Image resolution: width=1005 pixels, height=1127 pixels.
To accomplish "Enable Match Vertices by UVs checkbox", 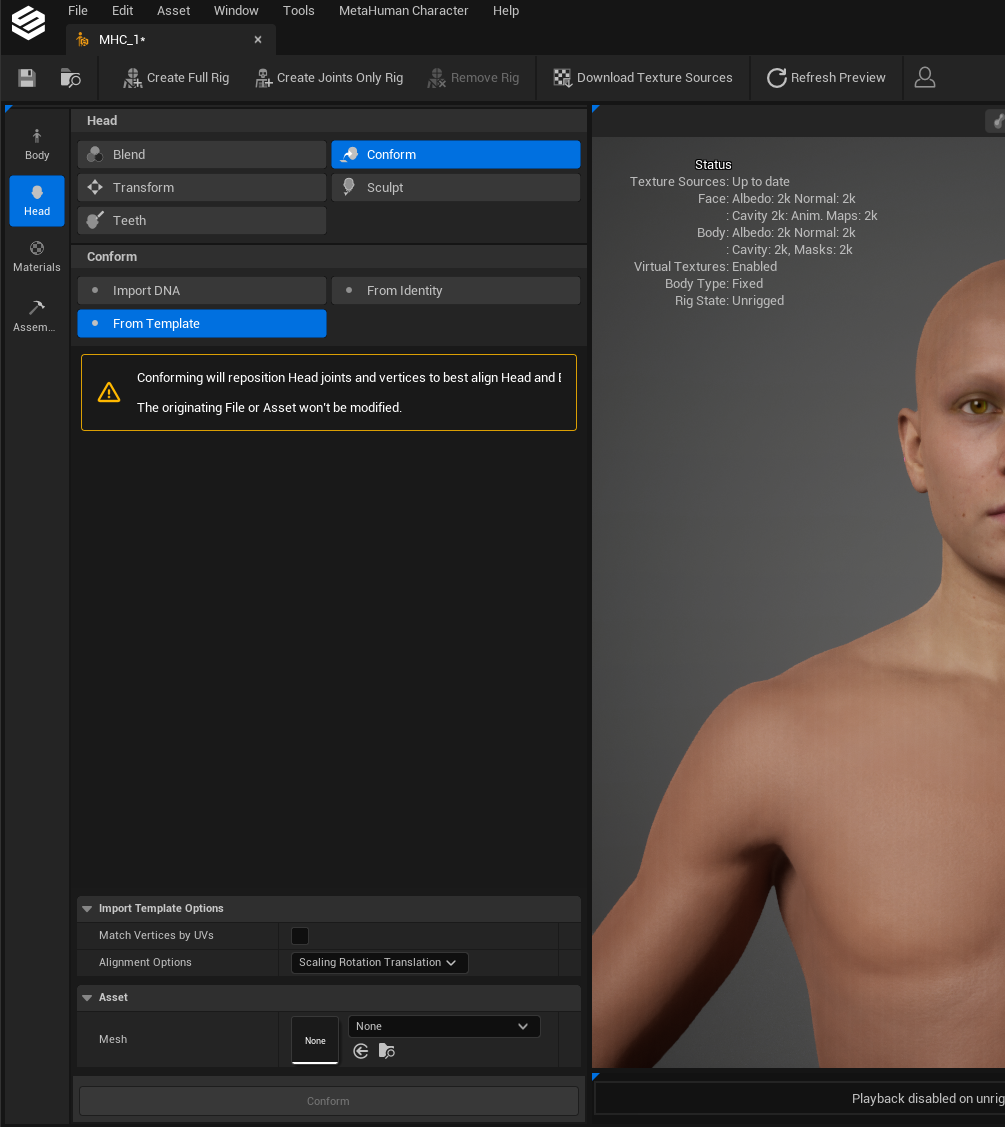I will pyautogui.click(x=300, y=936).
